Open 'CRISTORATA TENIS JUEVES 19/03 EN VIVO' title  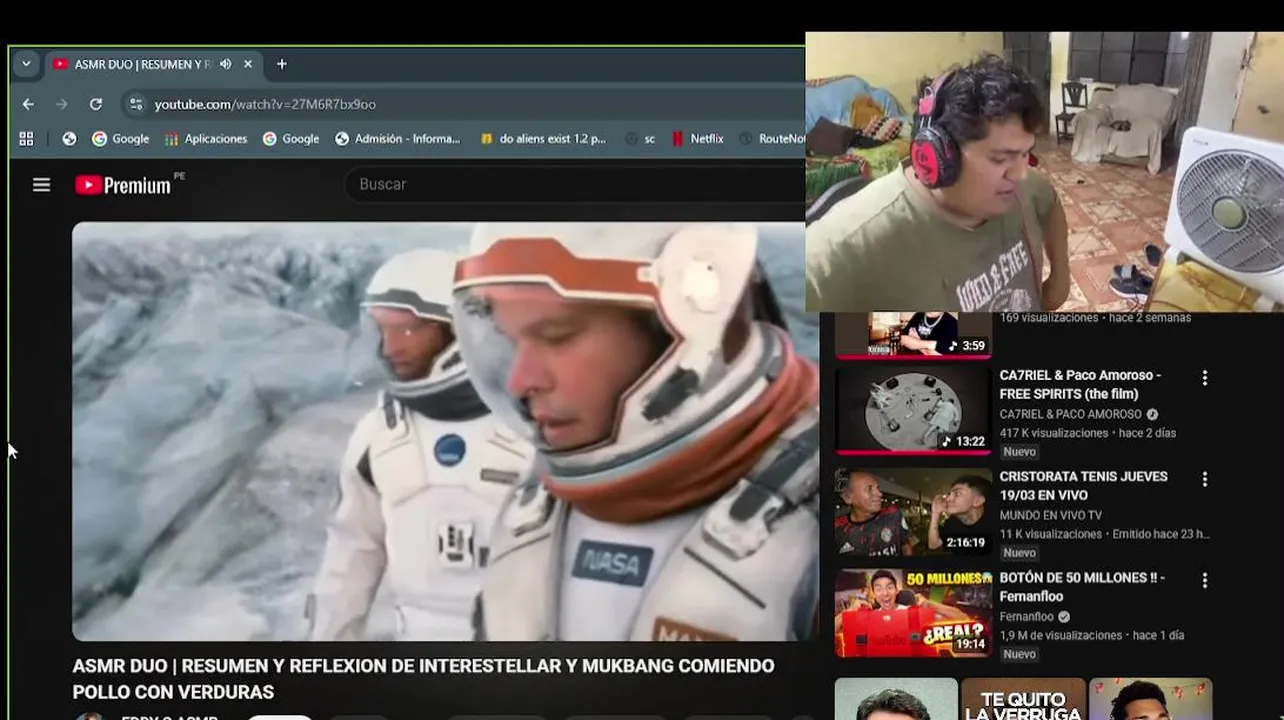point(1083,485)
